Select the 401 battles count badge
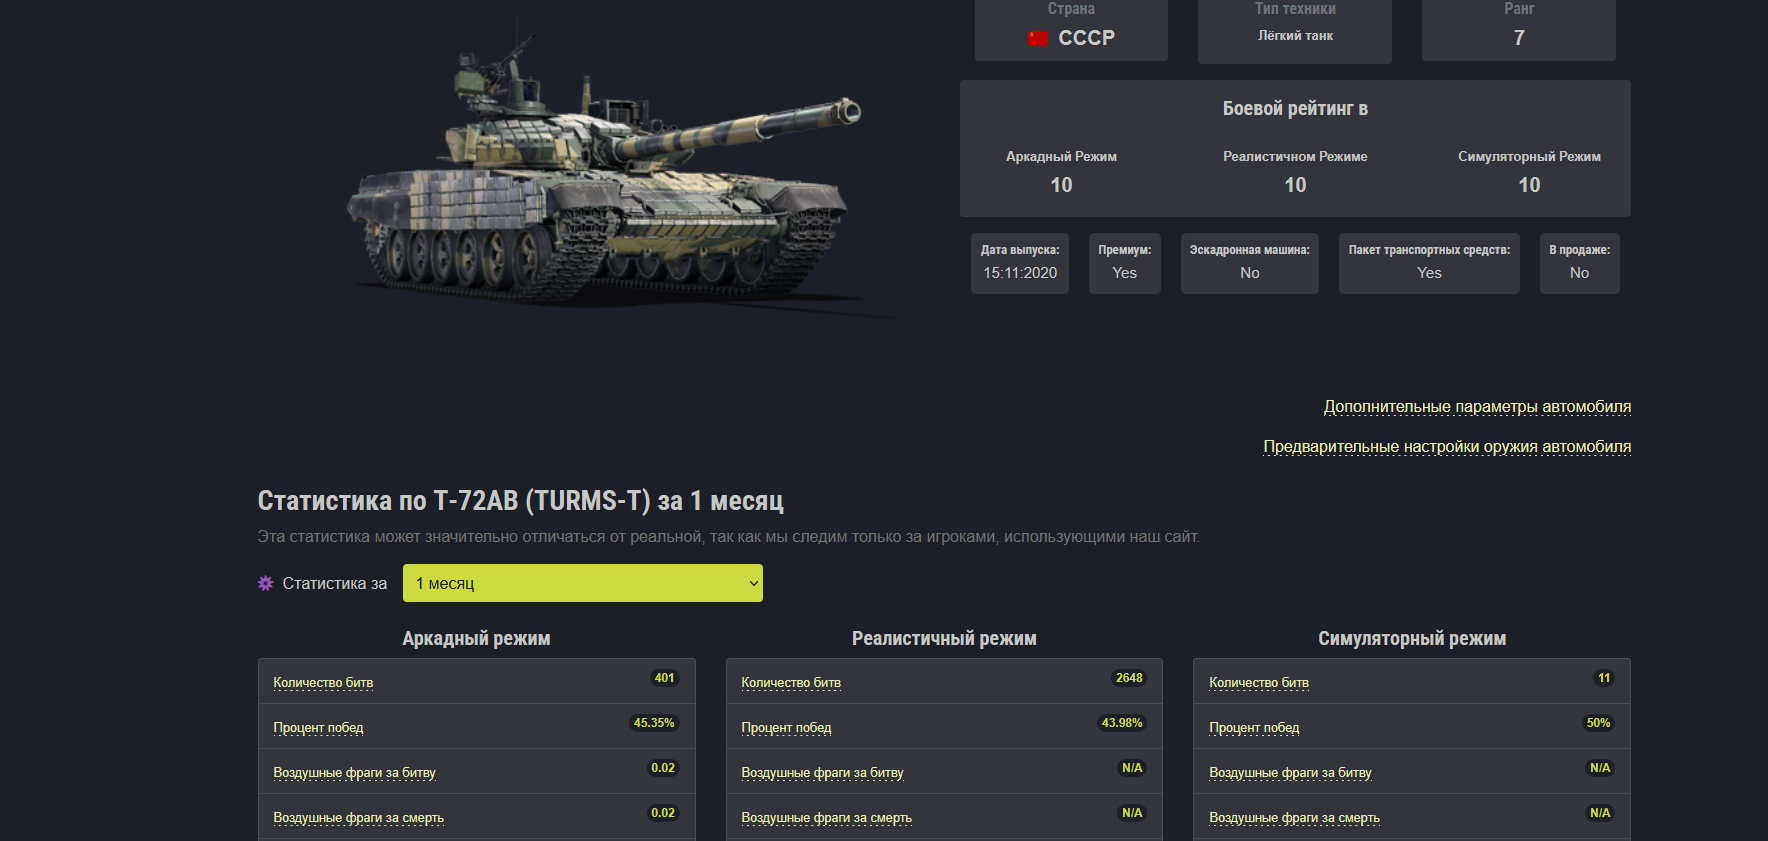 [x=664, y=678]
